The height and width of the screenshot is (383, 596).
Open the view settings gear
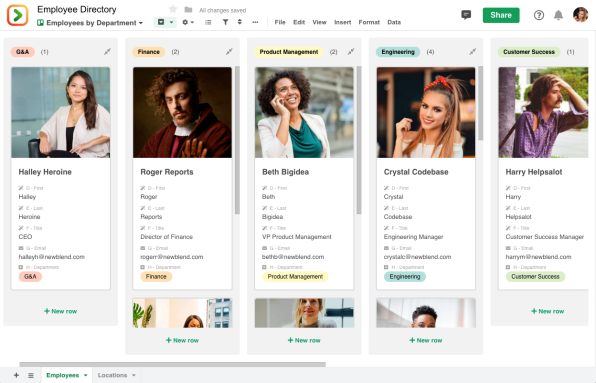click(185, 22)
